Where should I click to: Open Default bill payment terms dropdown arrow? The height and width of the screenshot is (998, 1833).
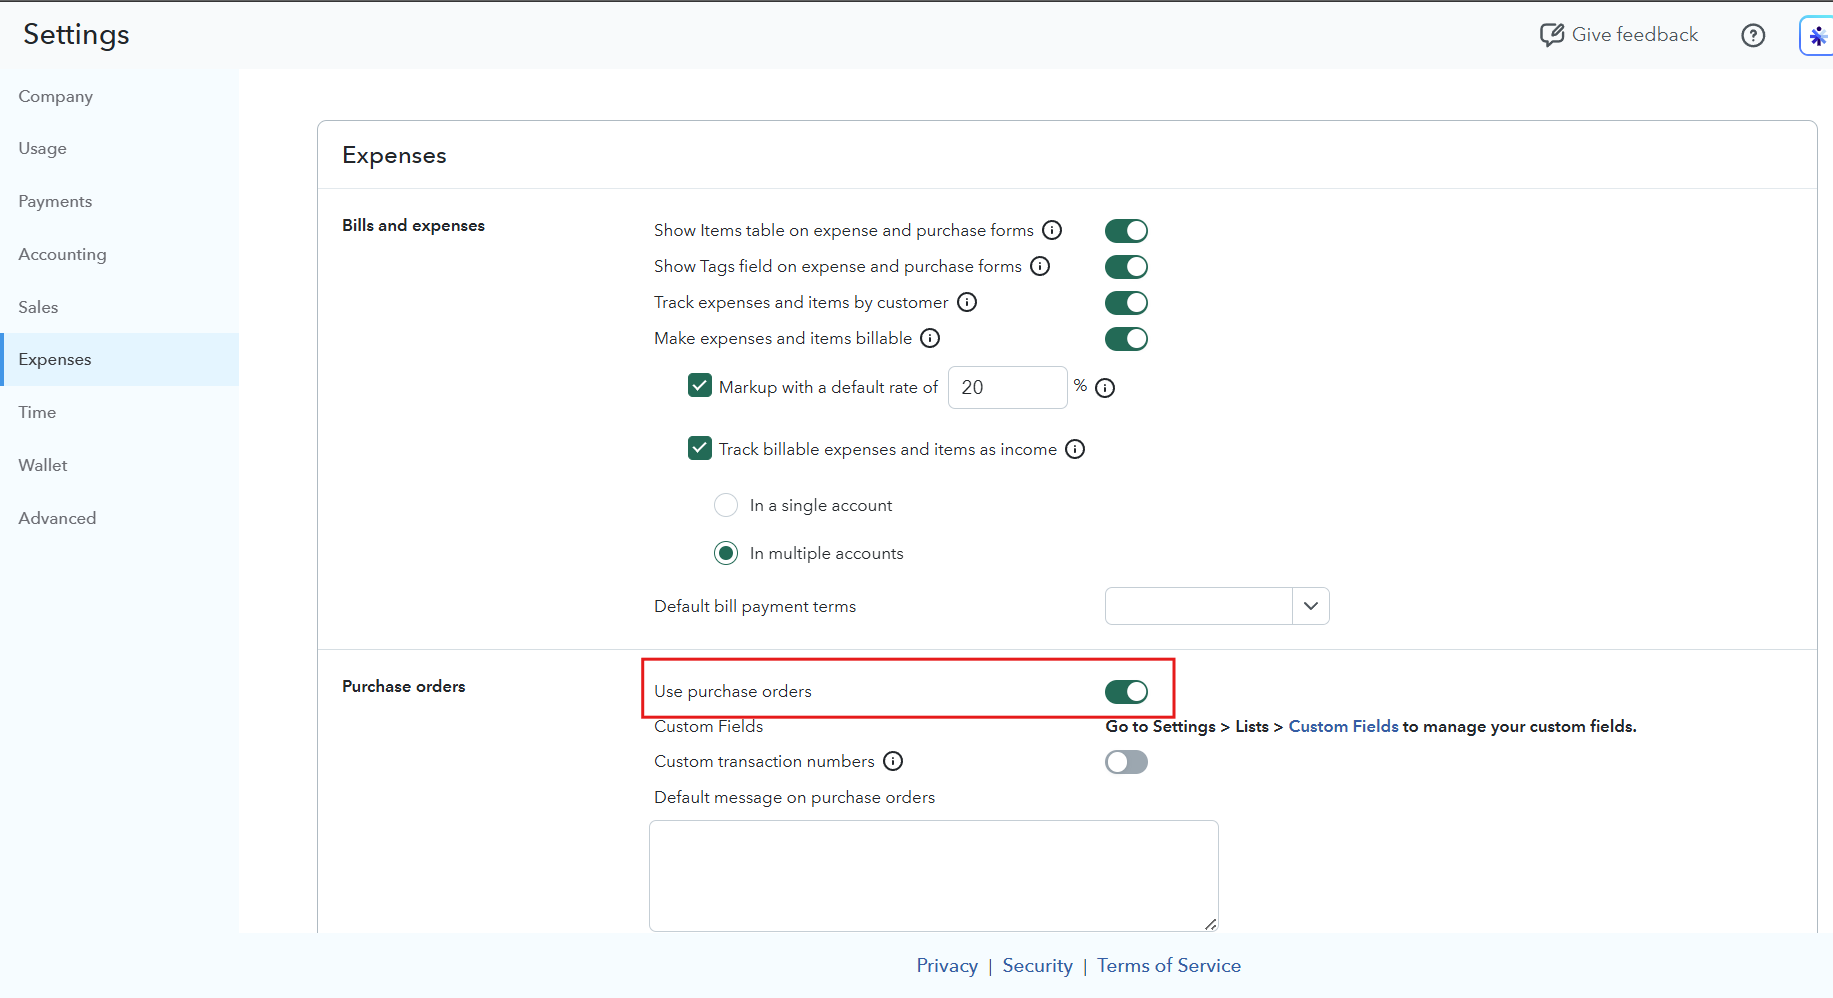click(x=1311, y=606)
